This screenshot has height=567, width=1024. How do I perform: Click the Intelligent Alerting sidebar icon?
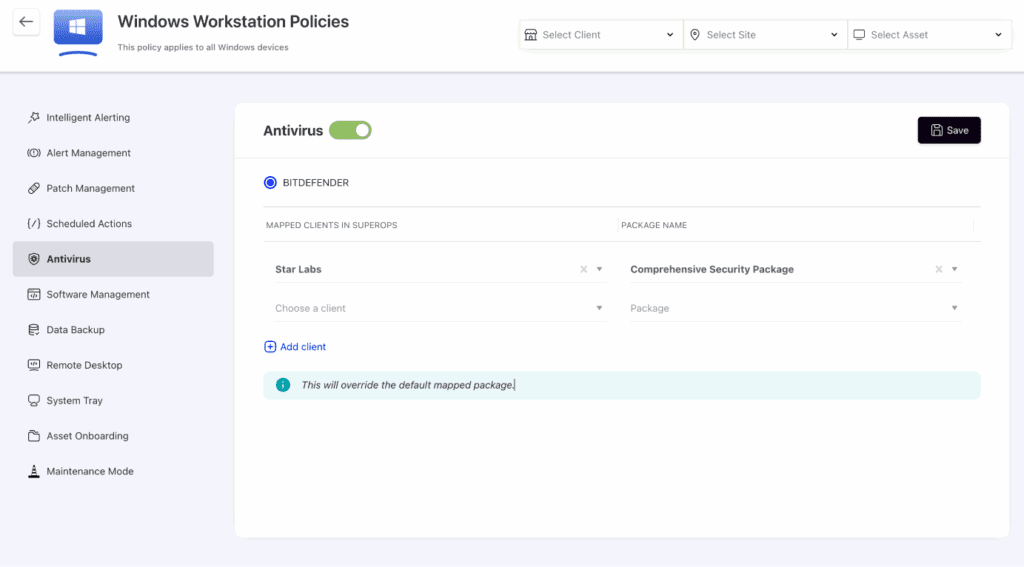[x=34, y=118]
